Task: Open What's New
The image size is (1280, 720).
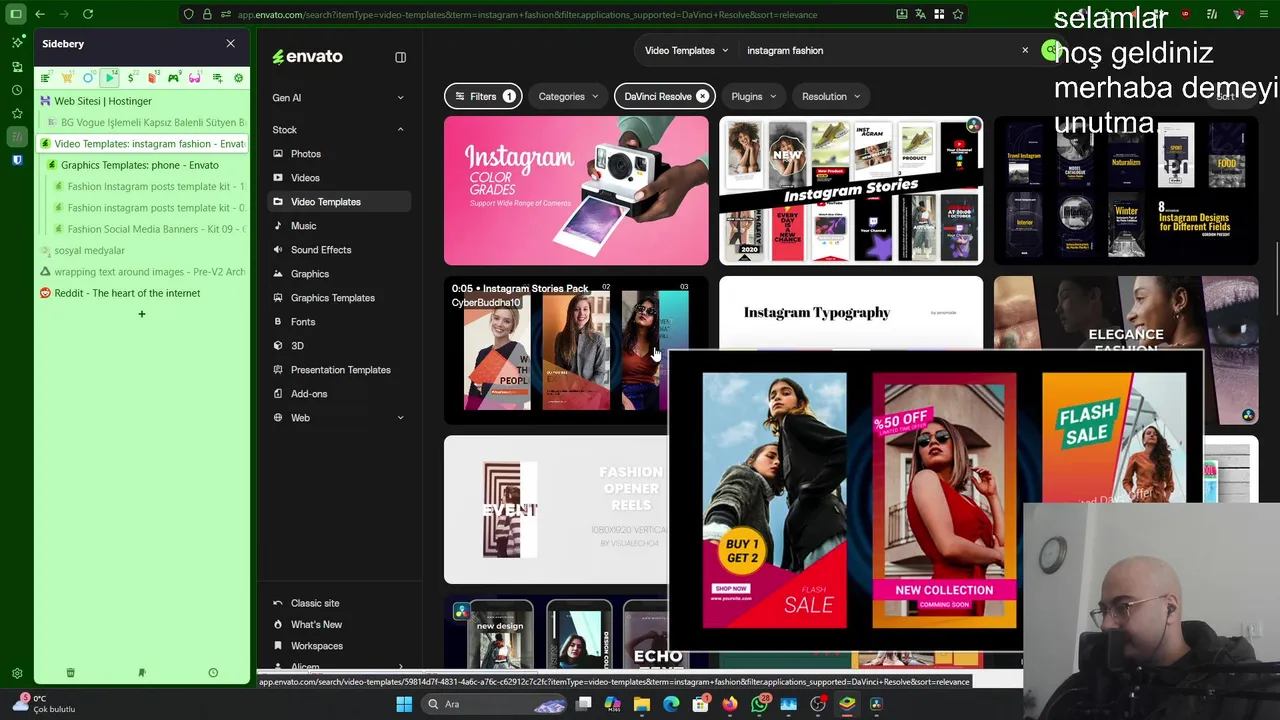Action: 316,625
